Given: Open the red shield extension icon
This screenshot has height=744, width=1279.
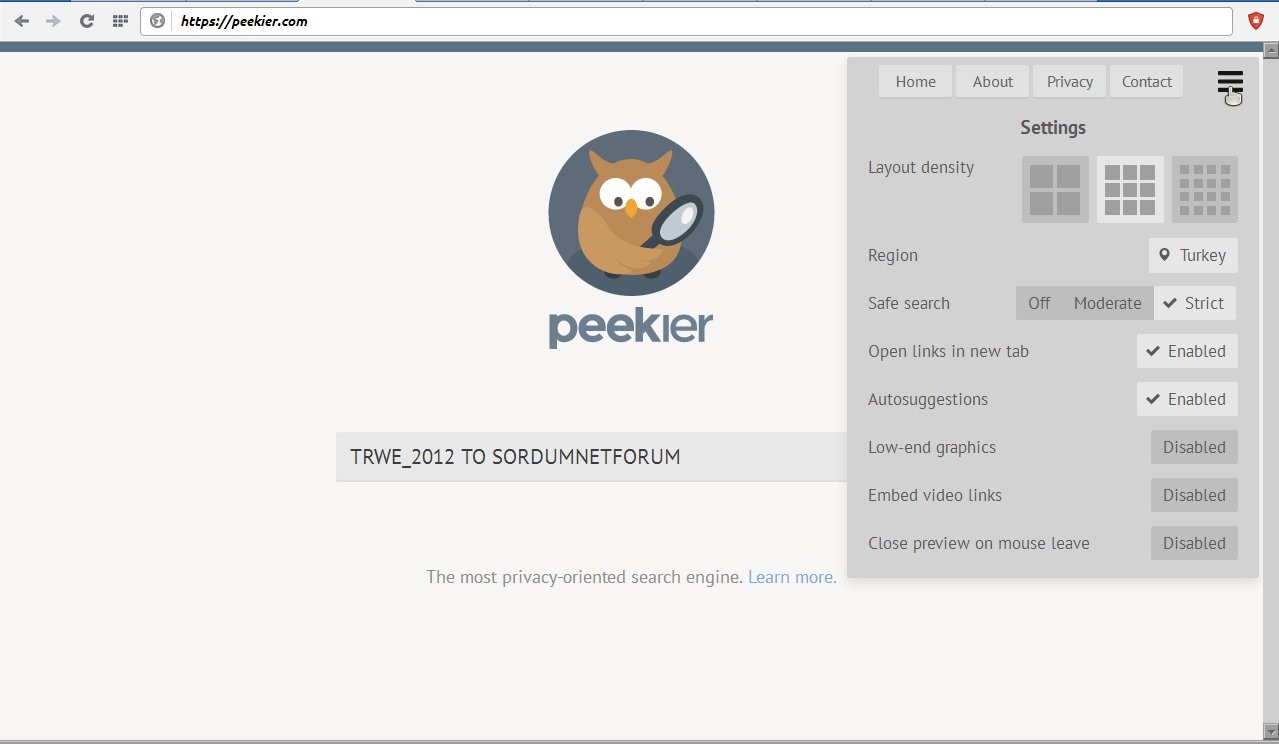Looking at the screenshot, I should click(x=1256, y=21).
